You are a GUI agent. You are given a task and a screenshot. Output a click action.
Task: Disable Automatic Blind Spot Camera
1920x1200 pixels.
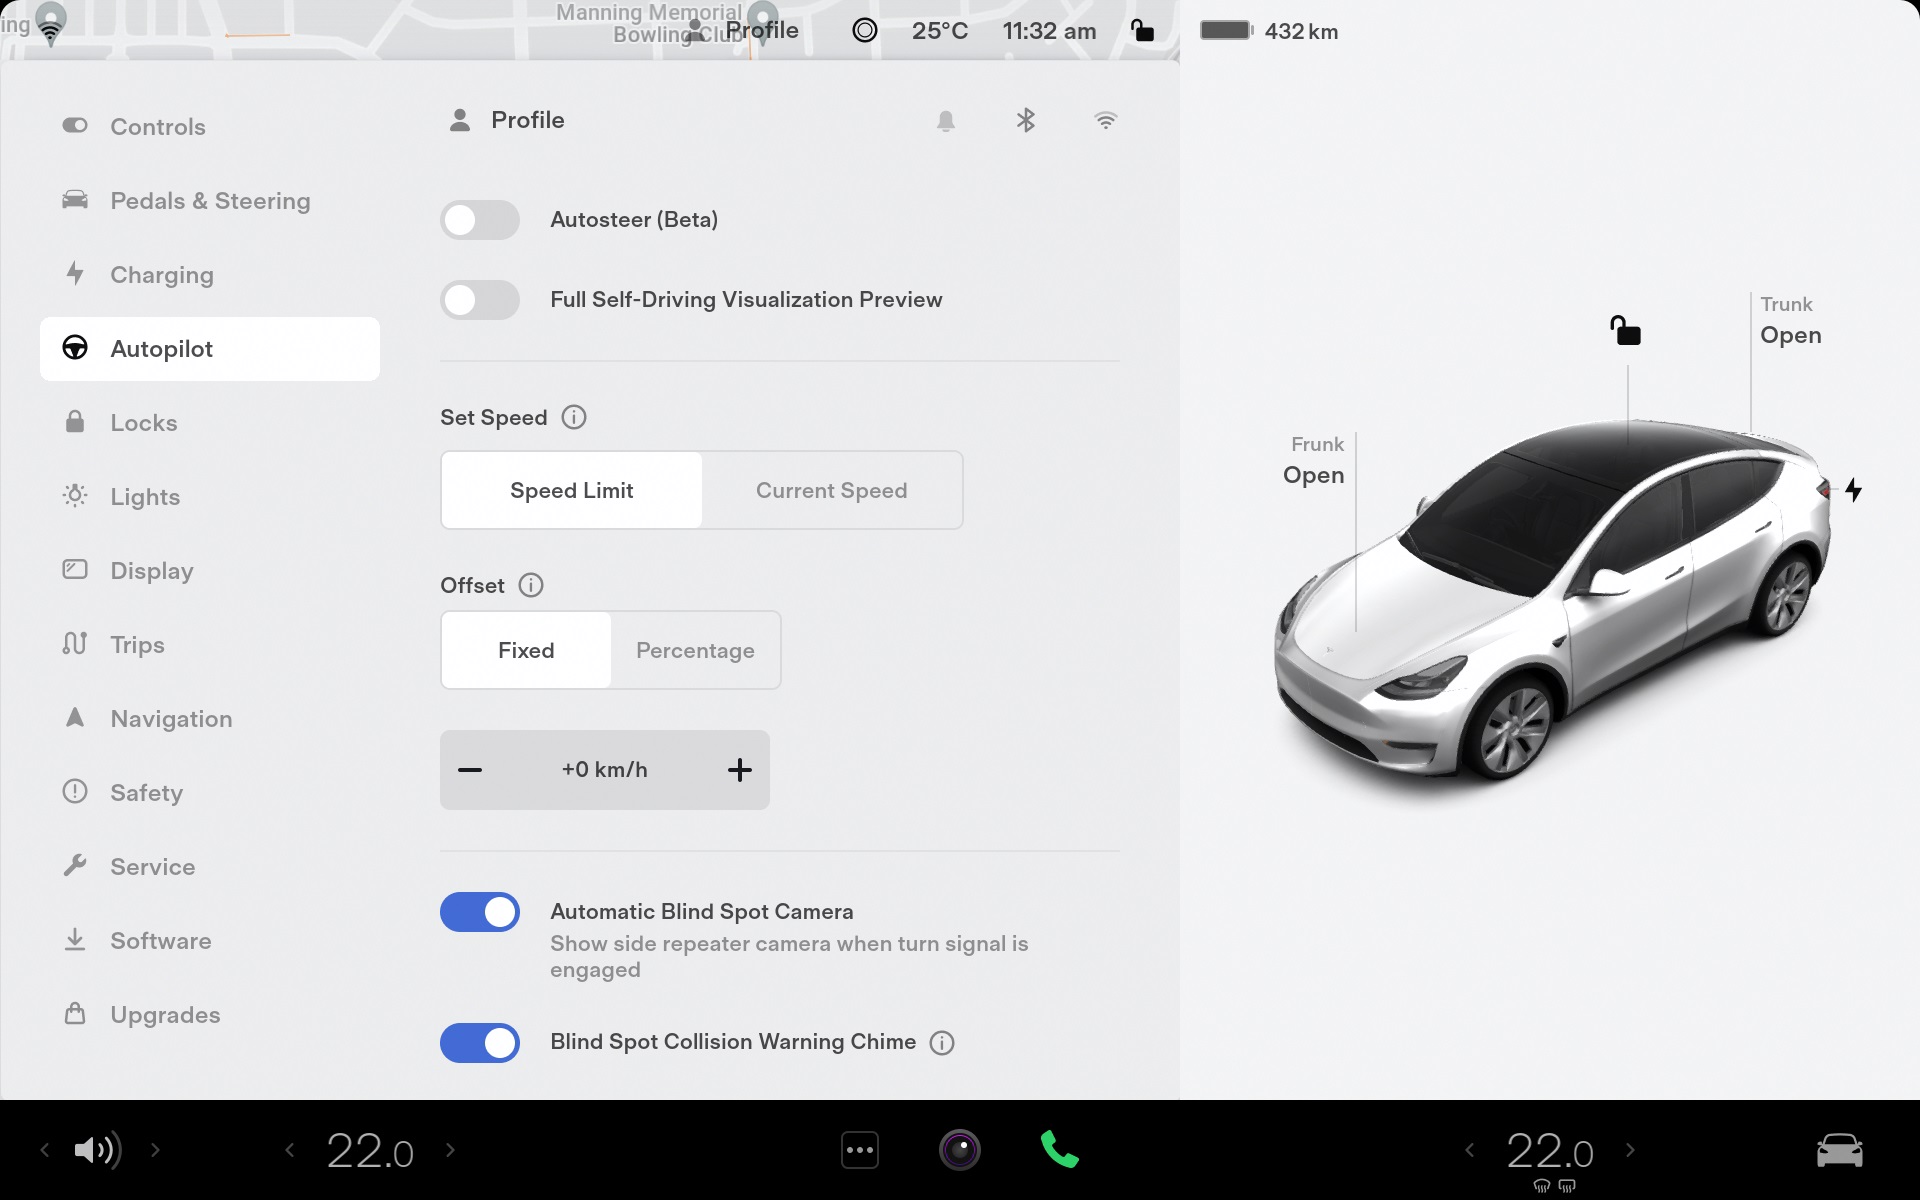(x=480, y=912)
